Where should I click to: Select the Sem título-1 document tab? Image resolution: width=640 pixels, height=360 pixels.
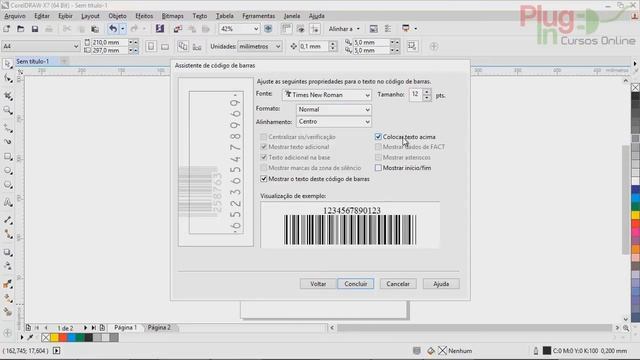point(33,61)
